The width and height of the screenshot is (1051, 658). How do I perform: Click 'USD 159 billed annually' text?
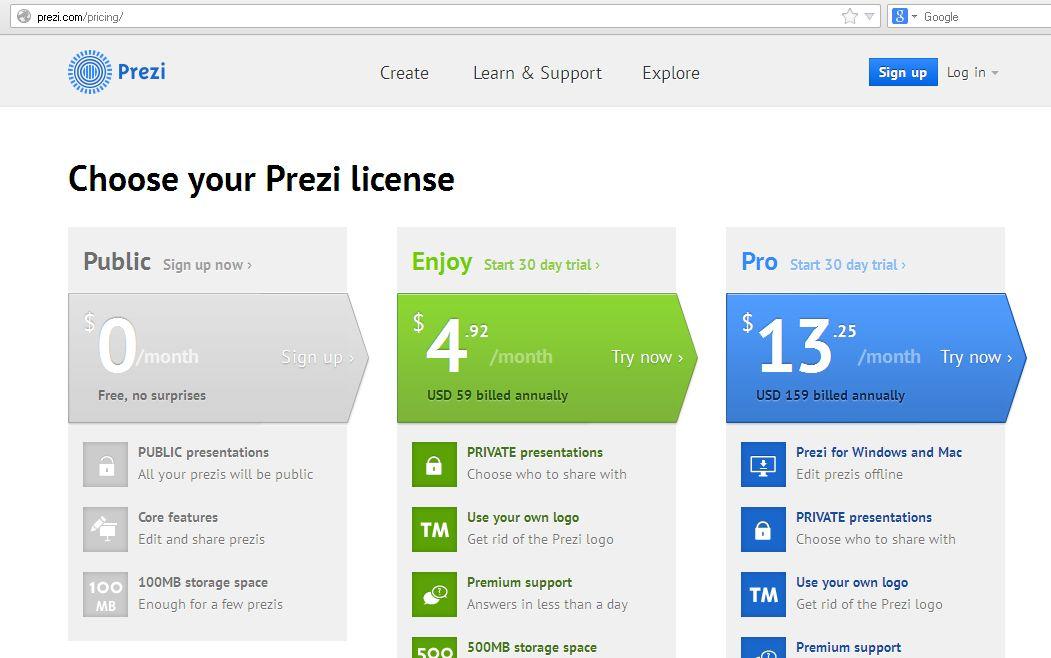(x=830, y=395)
